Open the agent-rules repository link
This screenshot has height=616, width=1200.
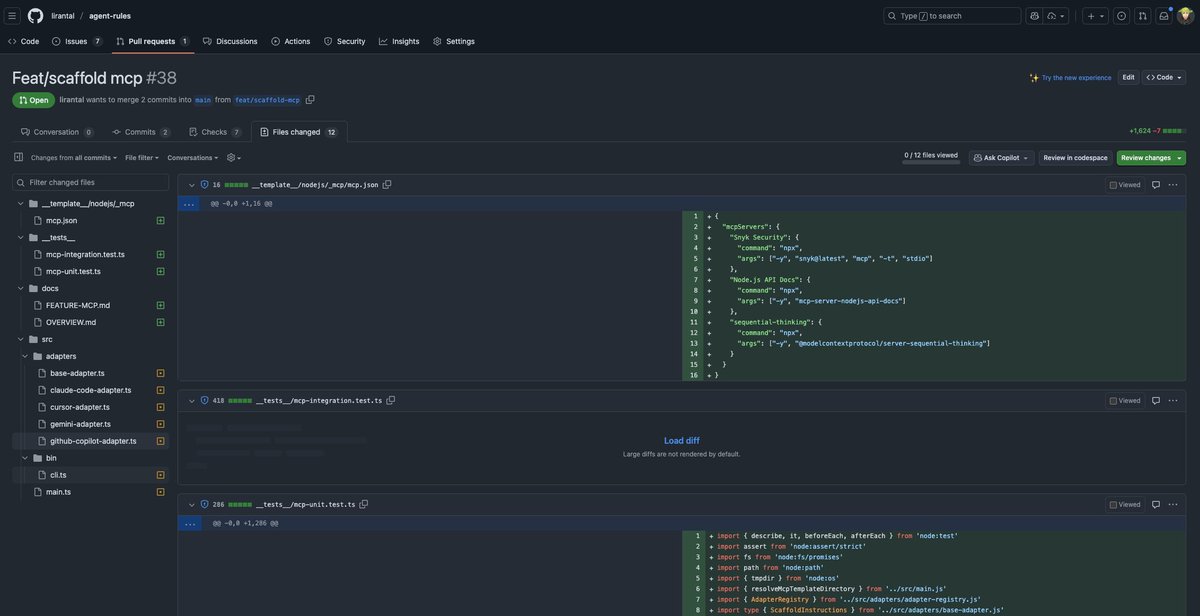(110, 16)
